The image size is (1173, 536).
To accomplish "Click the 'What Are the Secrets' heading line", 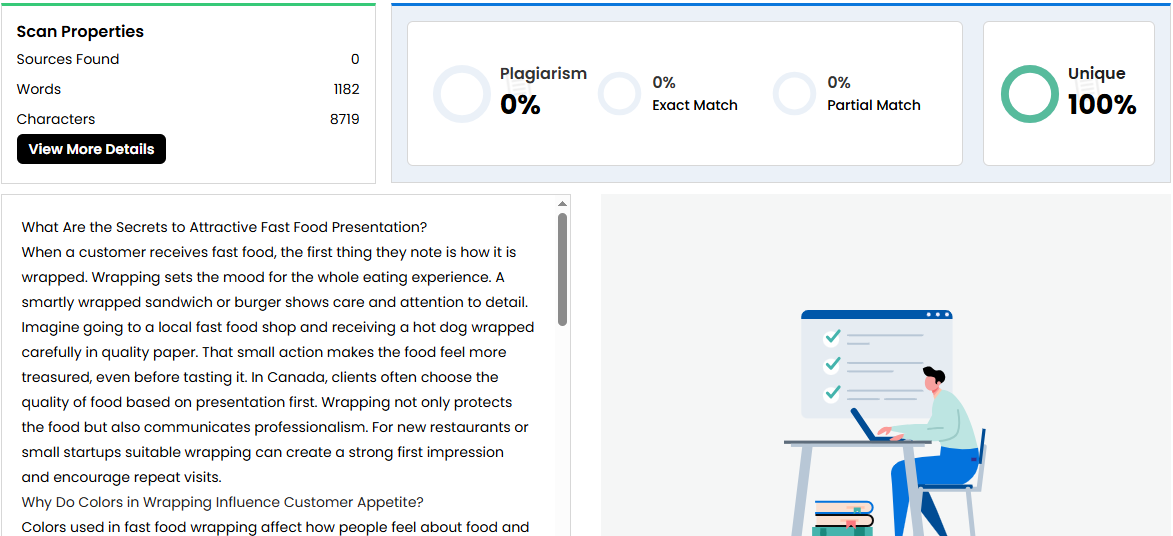I will tap(224, 227).
